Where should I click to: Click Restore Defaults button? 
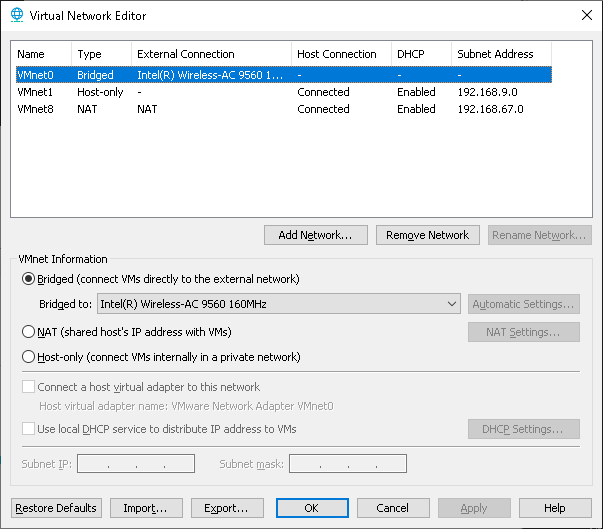tap(56, 508)
